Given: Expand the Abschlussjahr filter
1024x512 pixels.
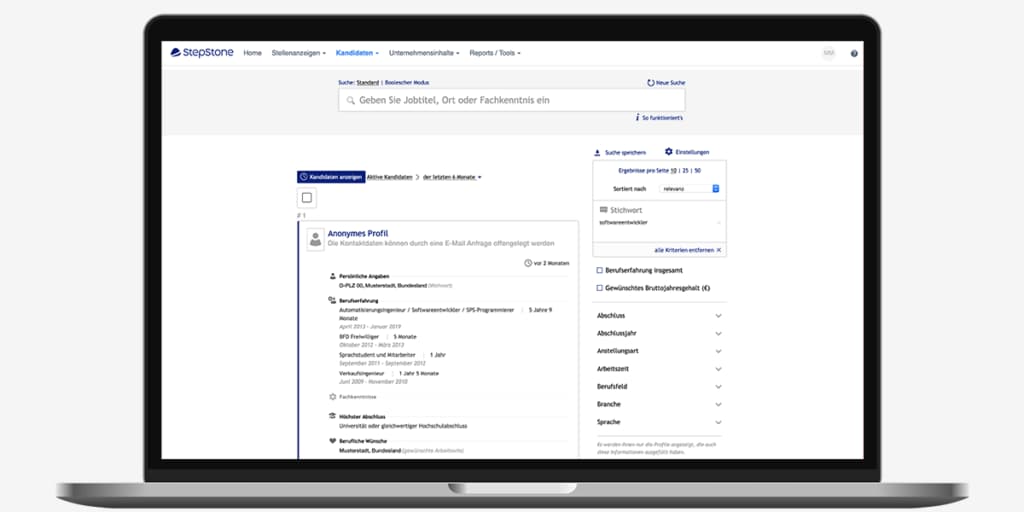Looking at the screenshot, I should tap(659, 334).
